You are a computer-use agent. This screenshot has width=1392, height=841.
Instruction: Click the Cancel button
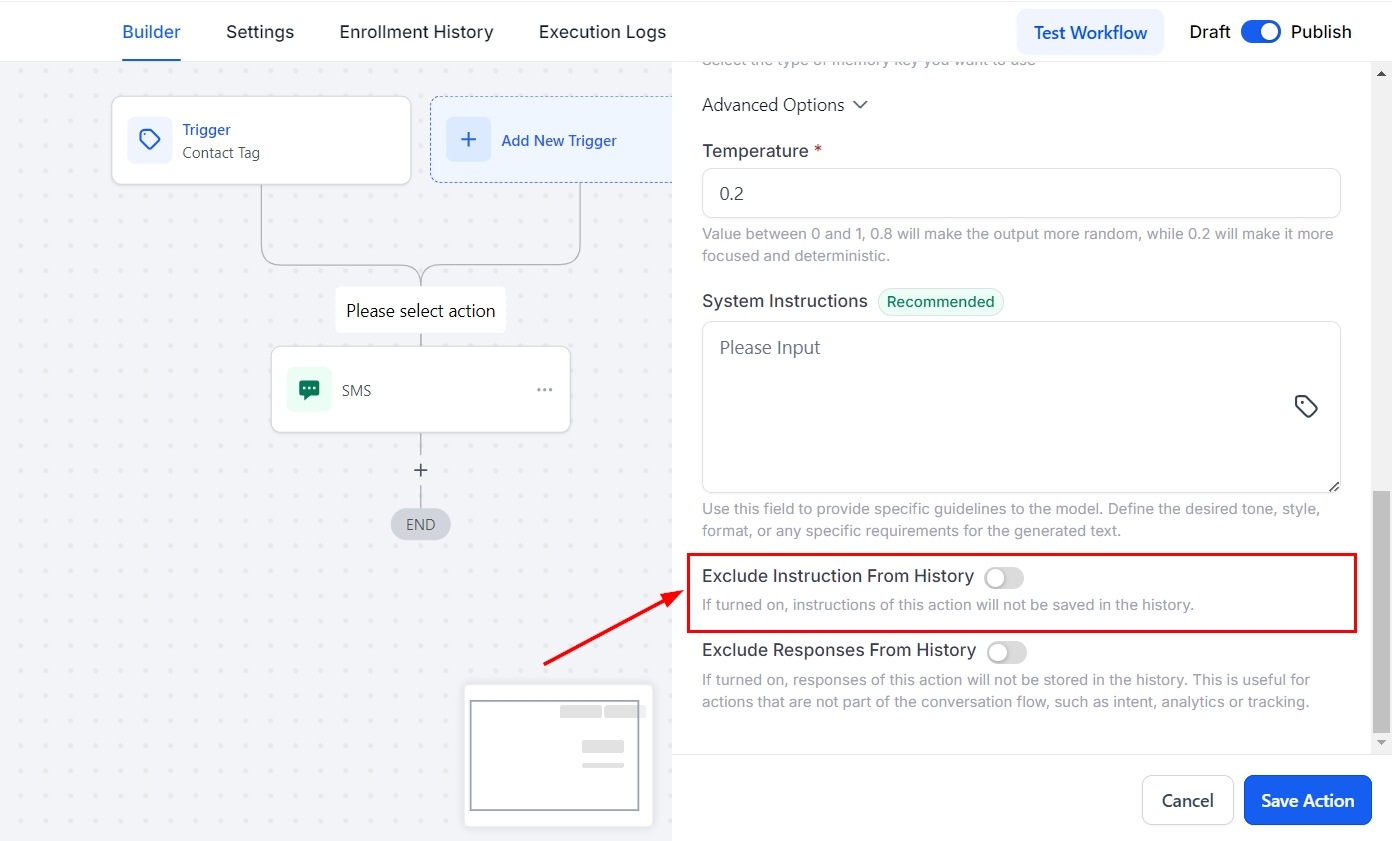coord(1187,800)
